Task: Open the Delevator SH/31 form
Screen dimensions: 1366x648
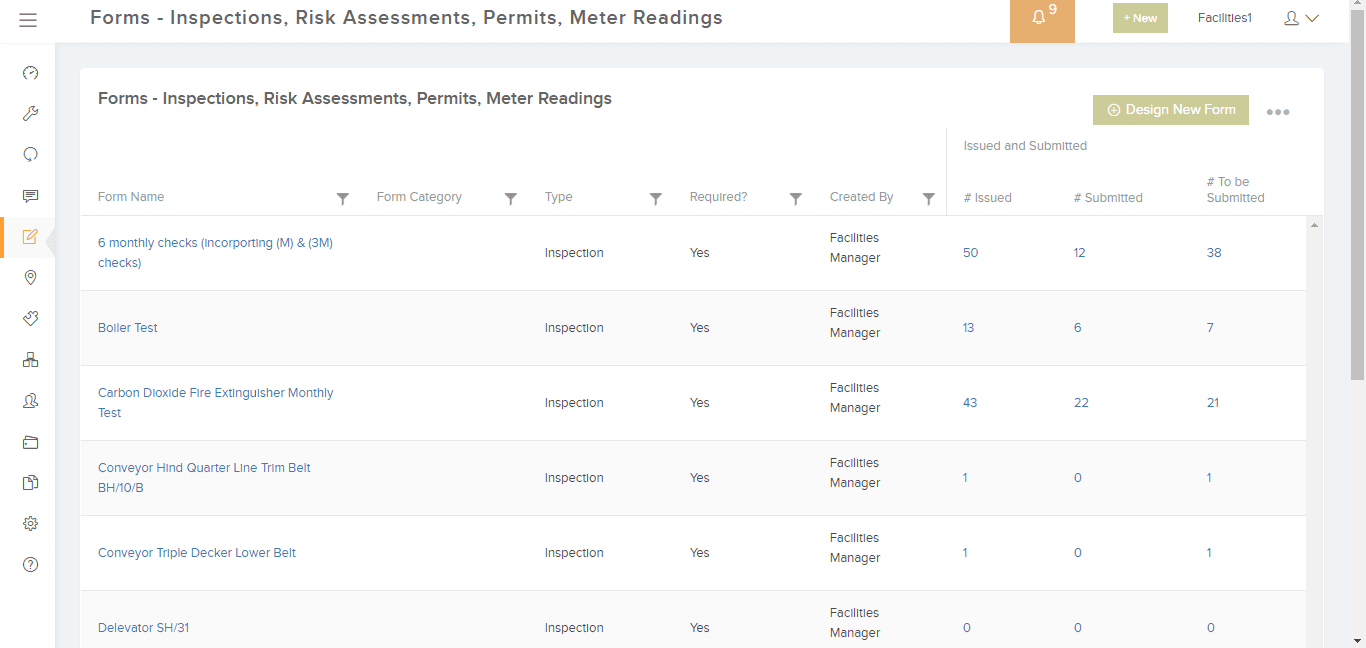Action: 143,628
